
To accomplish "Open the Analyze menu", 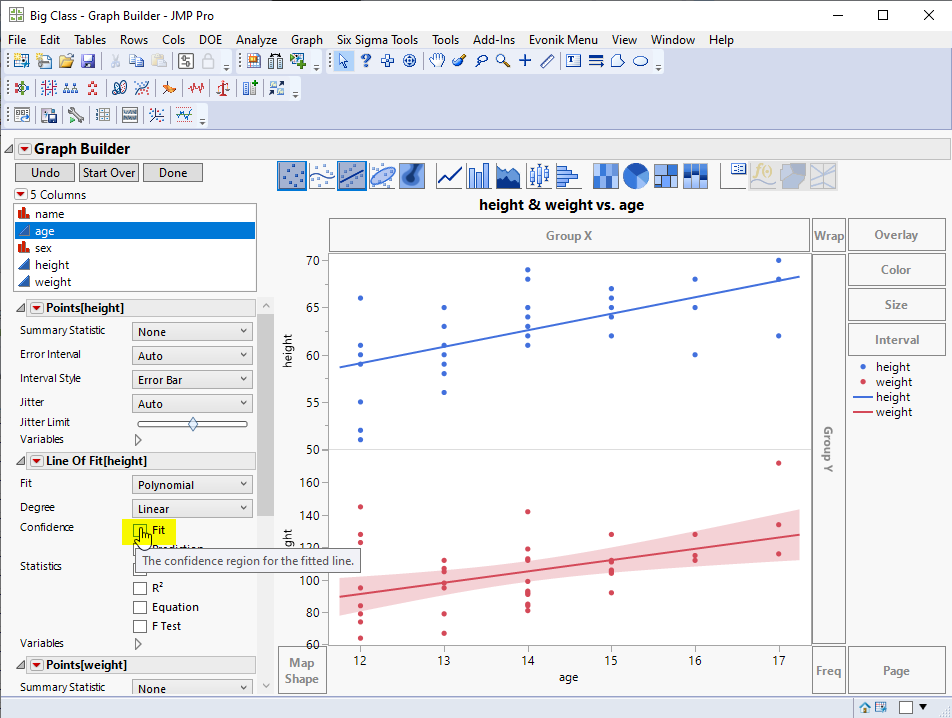I will click(x=256, y=40).
